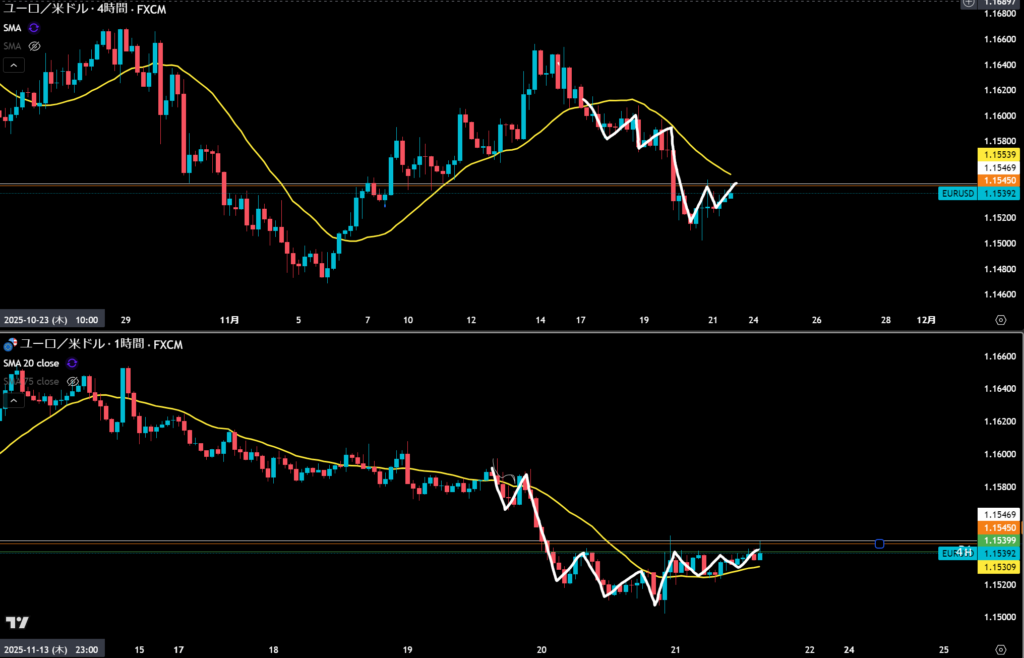The image size is (1024, 658).
Task: Click the plus icon atop the price scale
Action: (x=967, y=4)
